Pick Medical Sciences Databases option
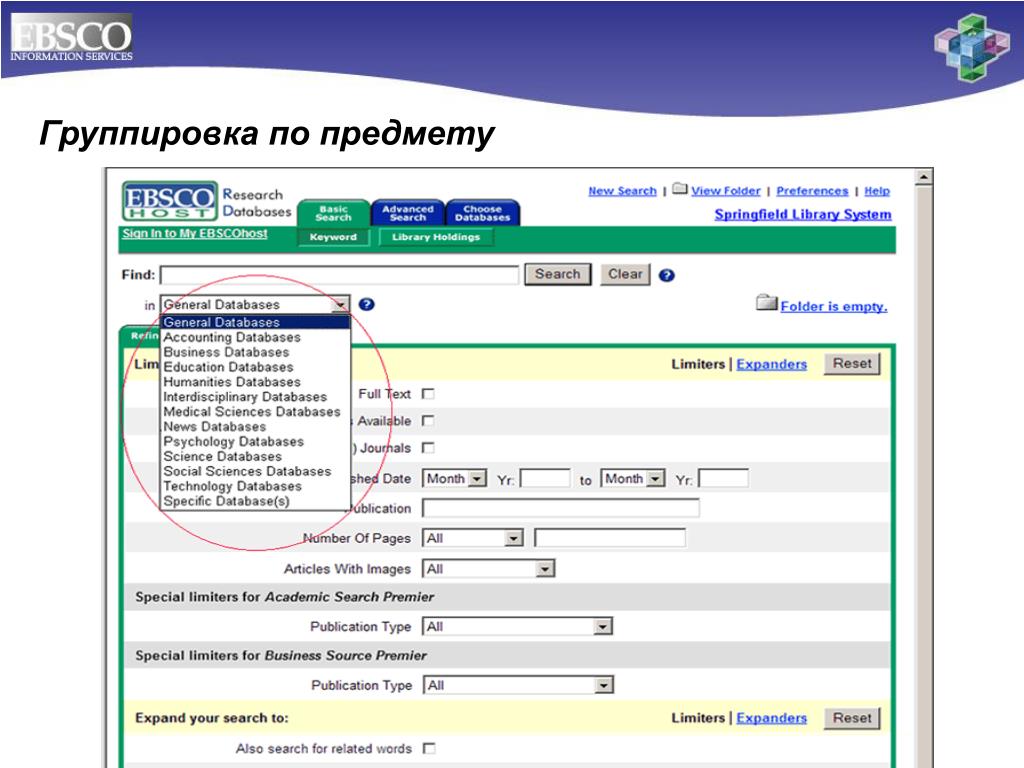 pyautogui.click(x=251, y=412)
